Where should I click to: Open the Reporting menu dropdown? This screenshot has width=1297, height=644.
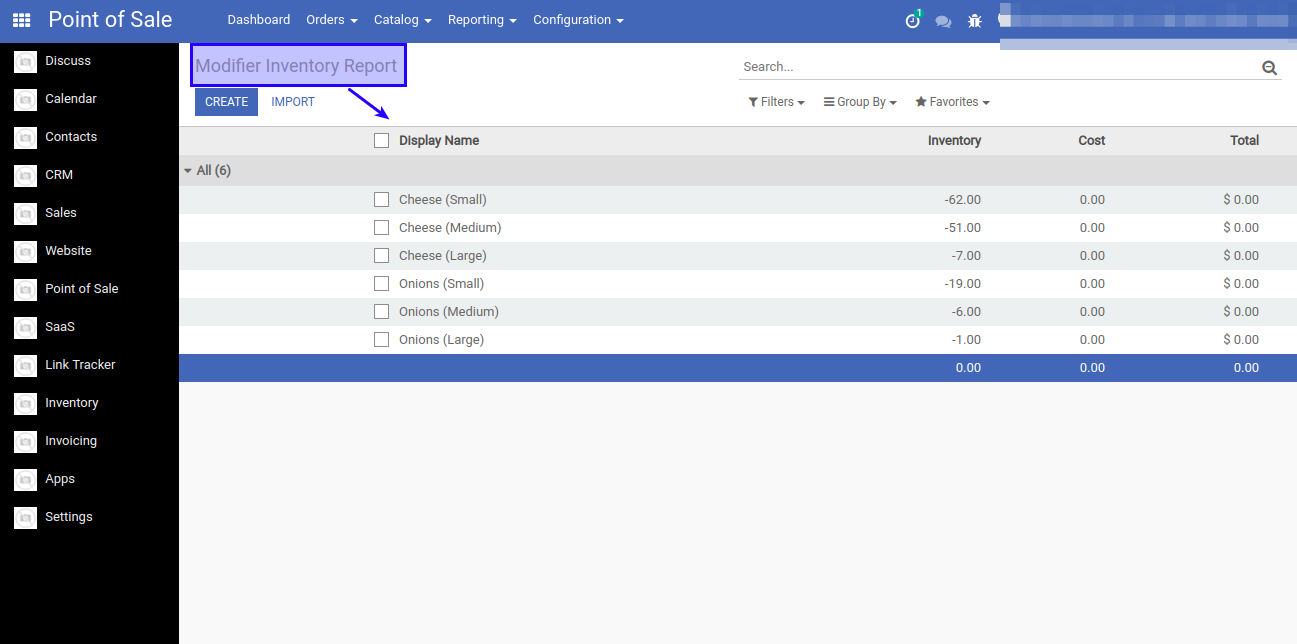click(x=482, y=20)
